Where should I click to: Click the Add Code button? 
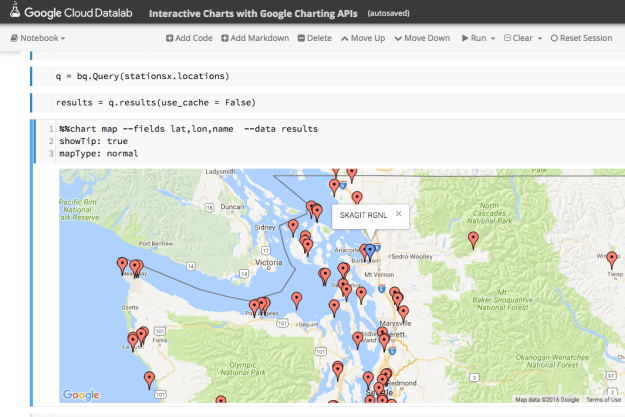coord(189,38)
